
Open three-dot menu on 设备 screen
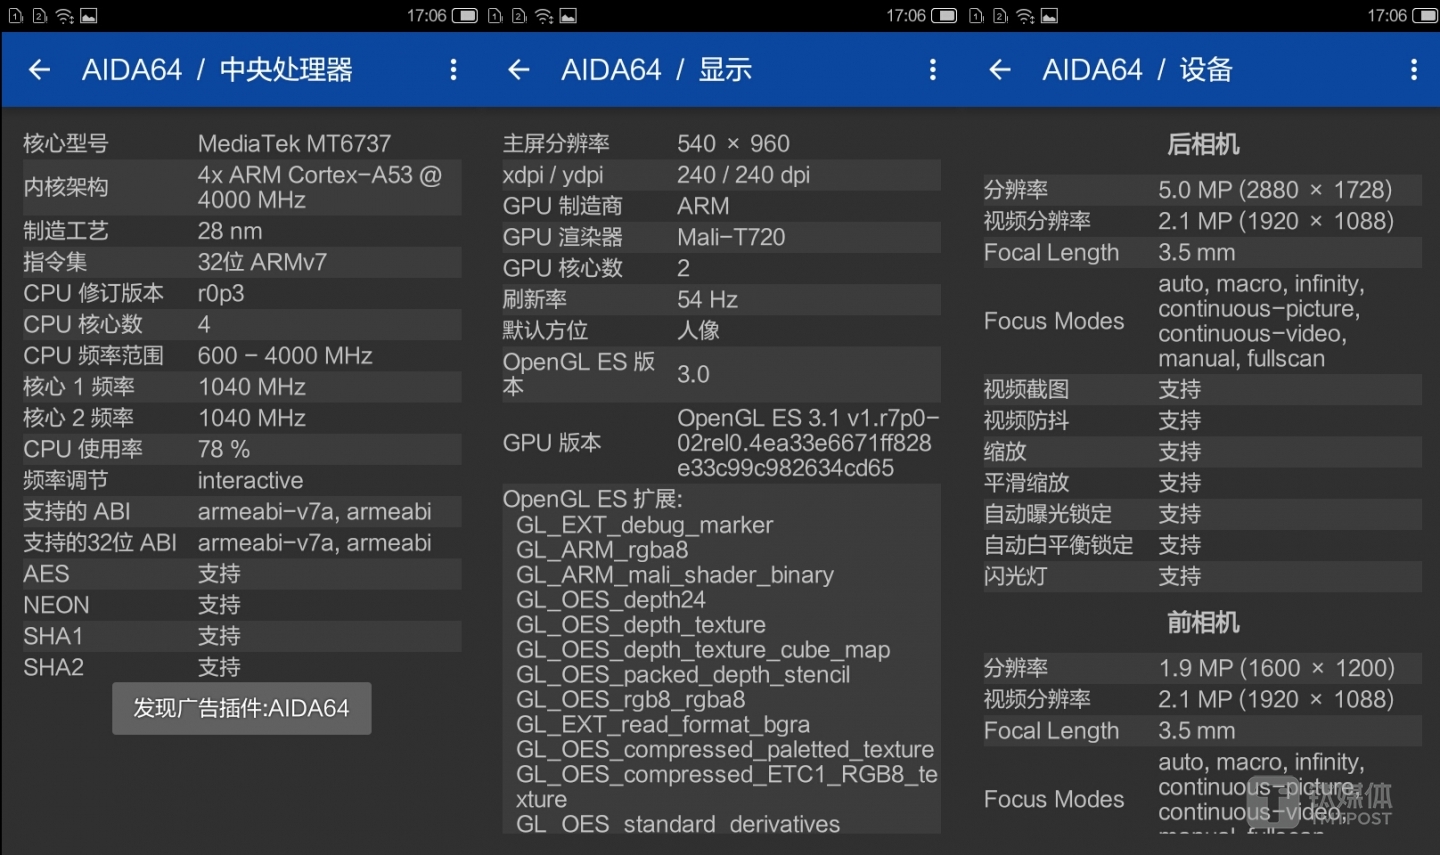[x=1413, y=69]
